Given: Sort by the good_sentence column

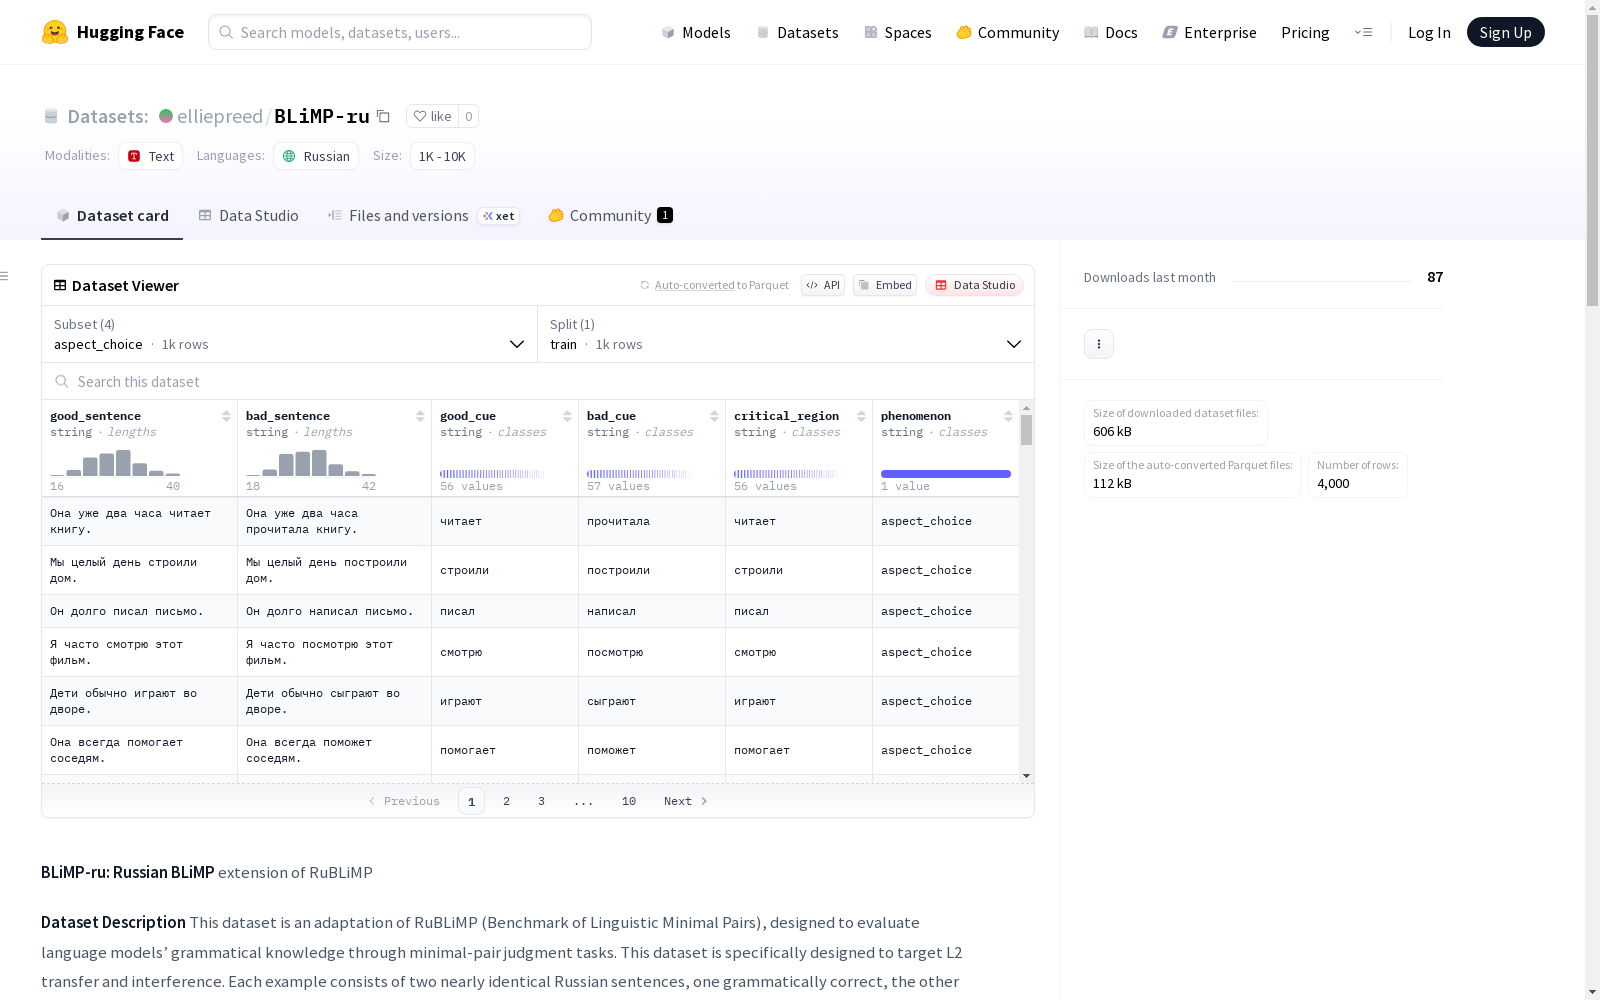Looking at the screenshot, I should click(x=226, y=416).
